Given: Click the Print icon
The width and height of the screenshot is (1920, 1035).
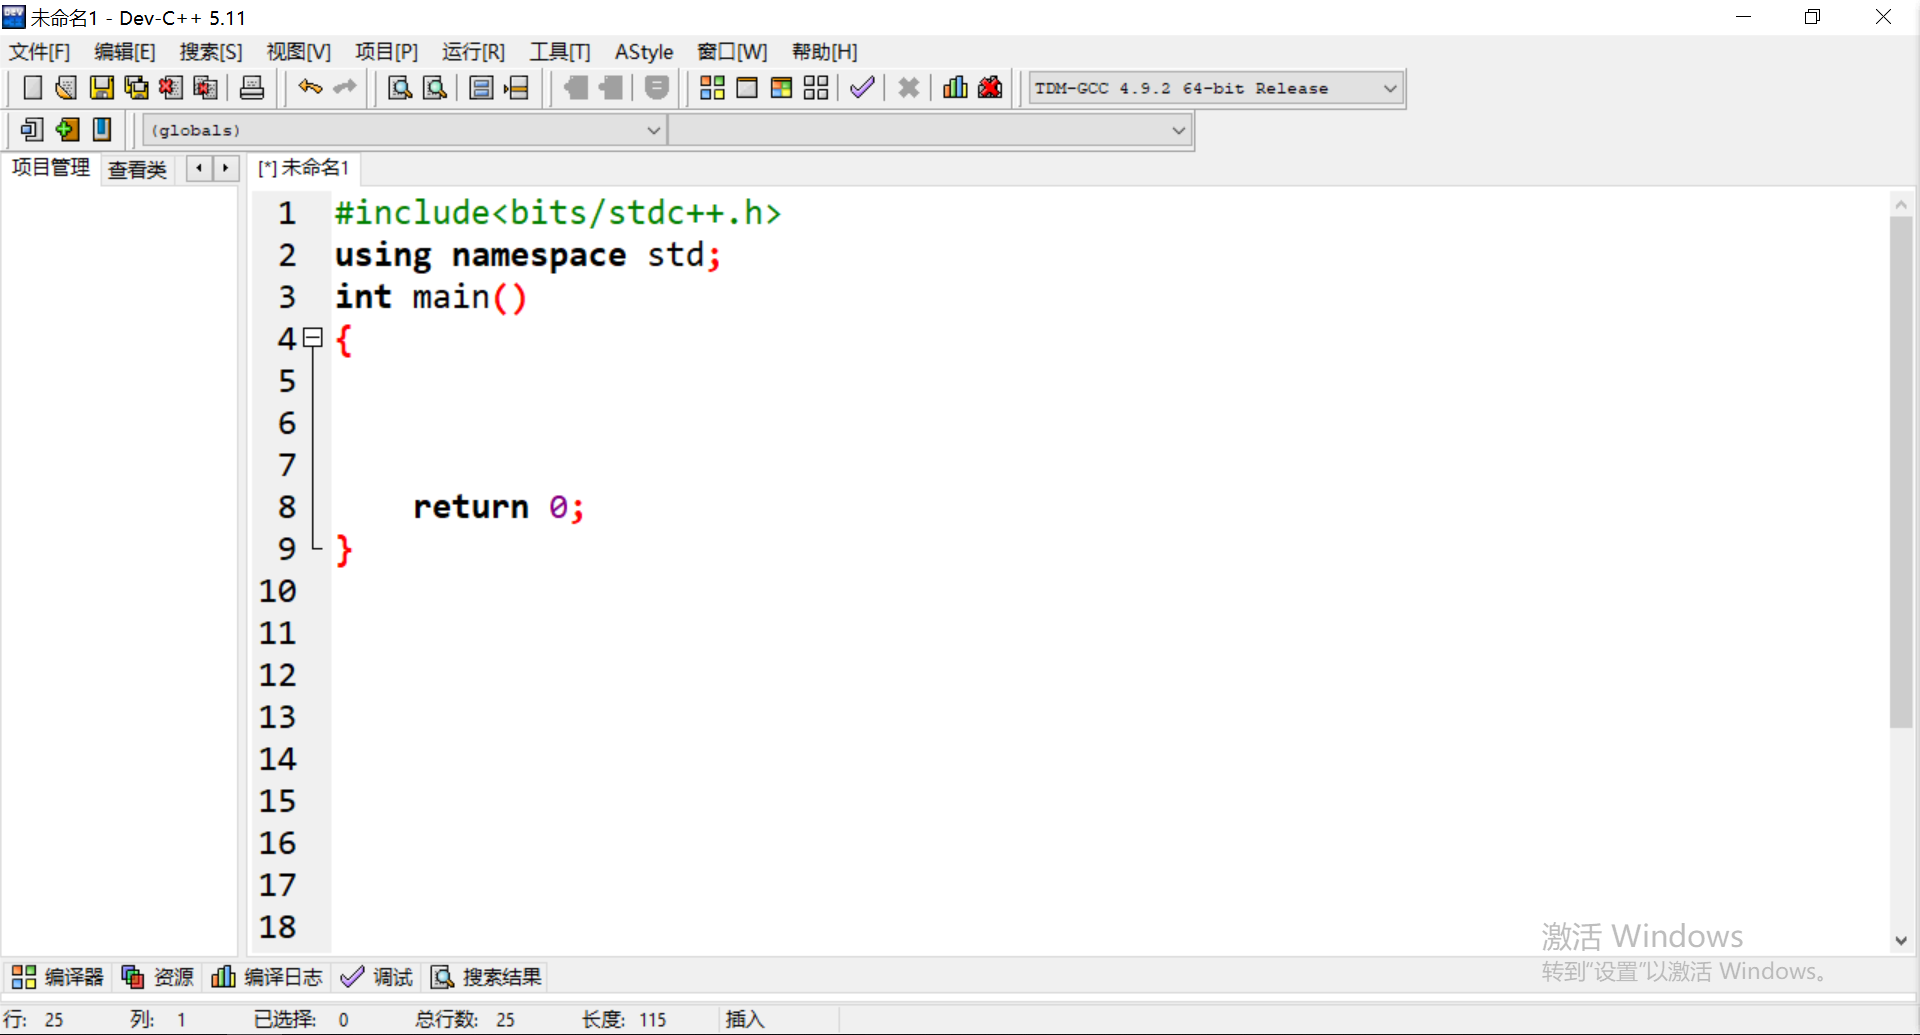Looking at the screenshot, I should [252, 88].
